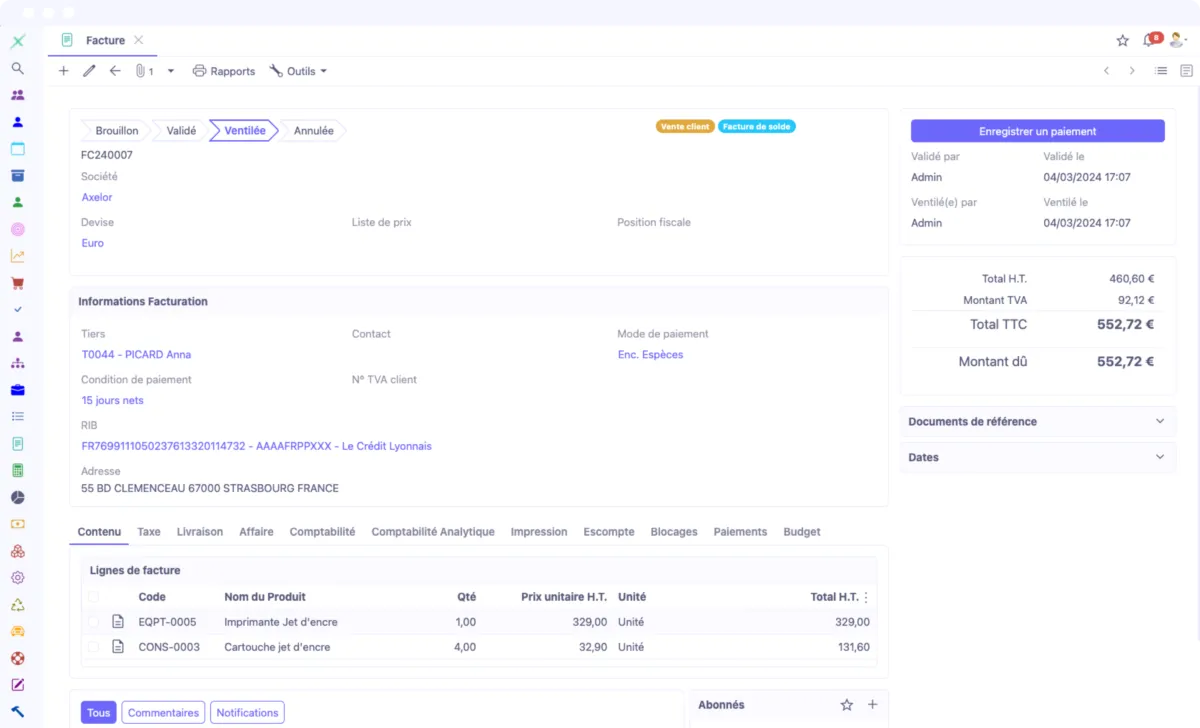Click the Commentaires filter button

[163, 713]
